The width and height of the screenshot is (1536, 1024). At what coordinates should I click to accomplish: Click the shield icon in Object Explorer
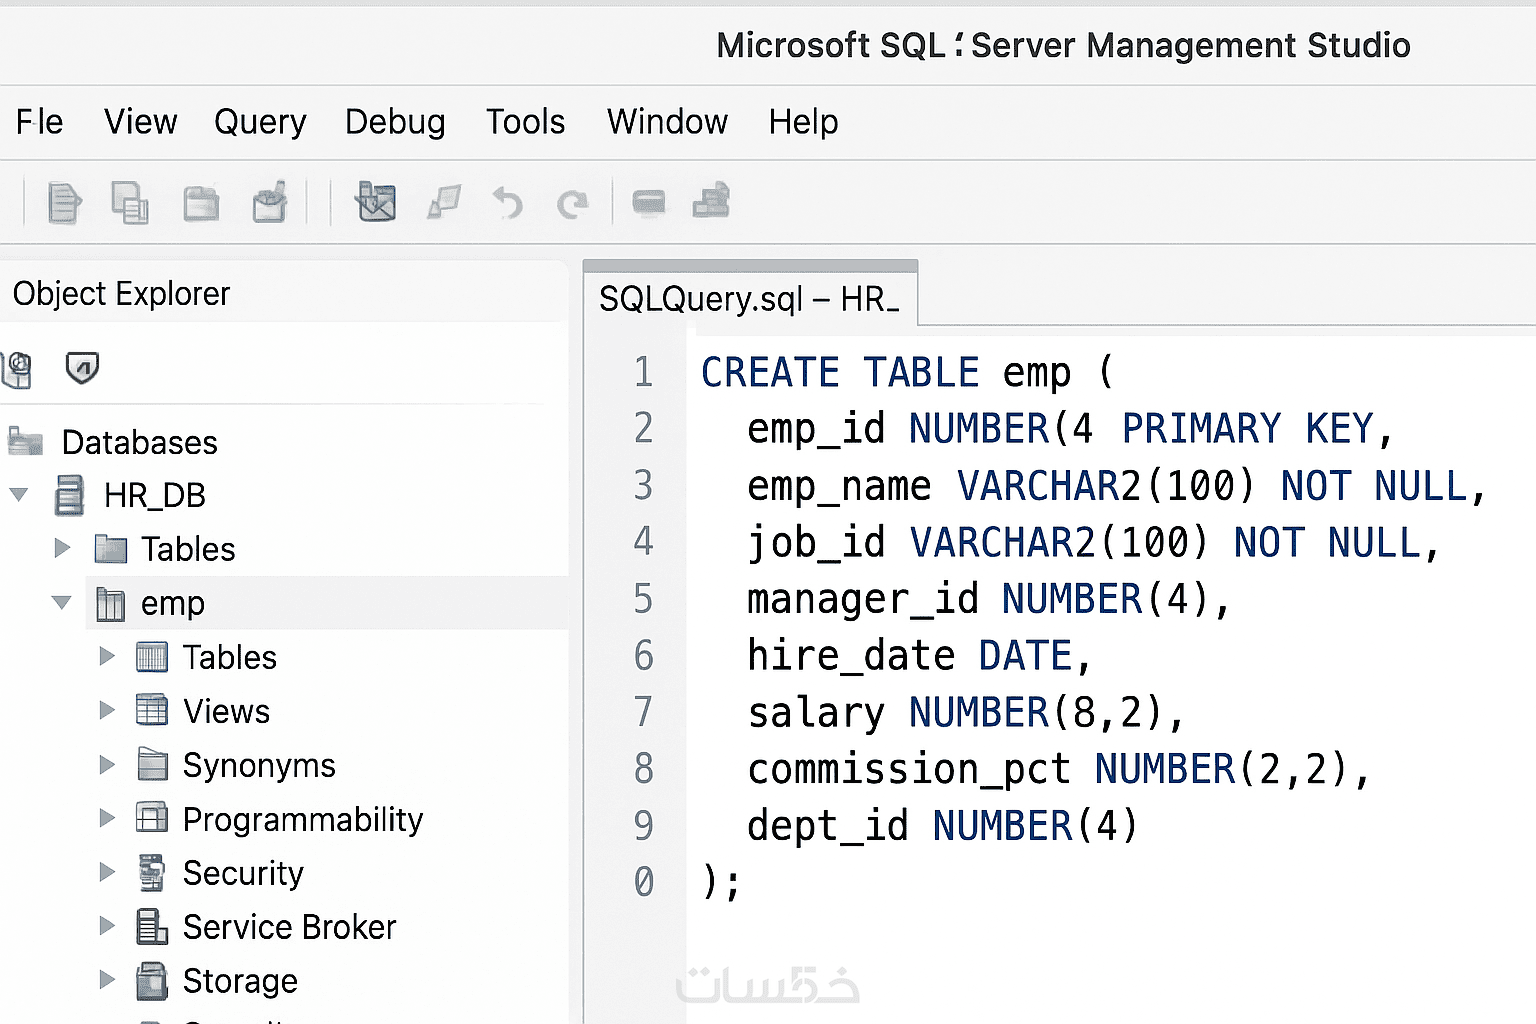coord(82,368)
